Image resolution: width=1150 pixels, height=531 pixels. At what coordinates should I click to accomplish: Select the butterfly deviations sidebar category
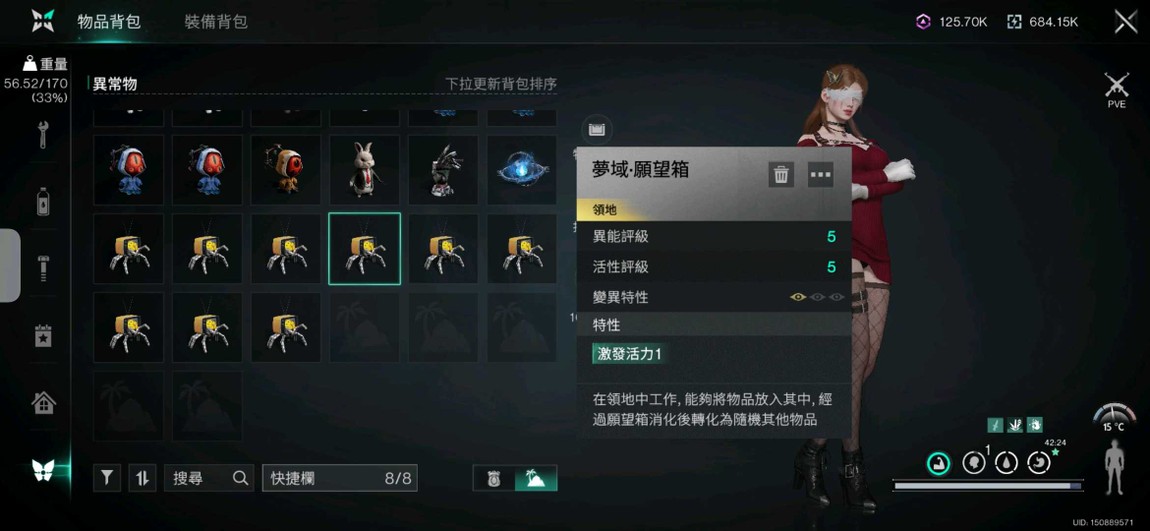point(43,469)
